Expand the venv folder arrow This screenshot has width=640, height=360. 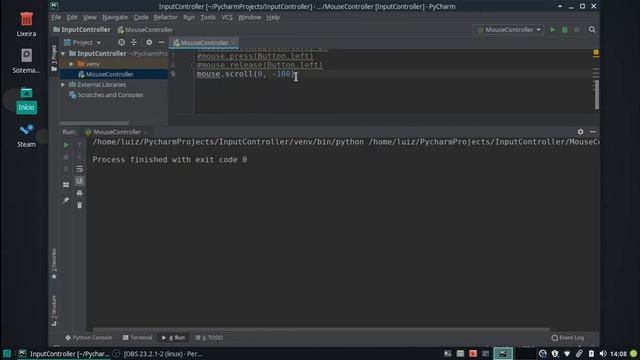[x=71, y=64]
